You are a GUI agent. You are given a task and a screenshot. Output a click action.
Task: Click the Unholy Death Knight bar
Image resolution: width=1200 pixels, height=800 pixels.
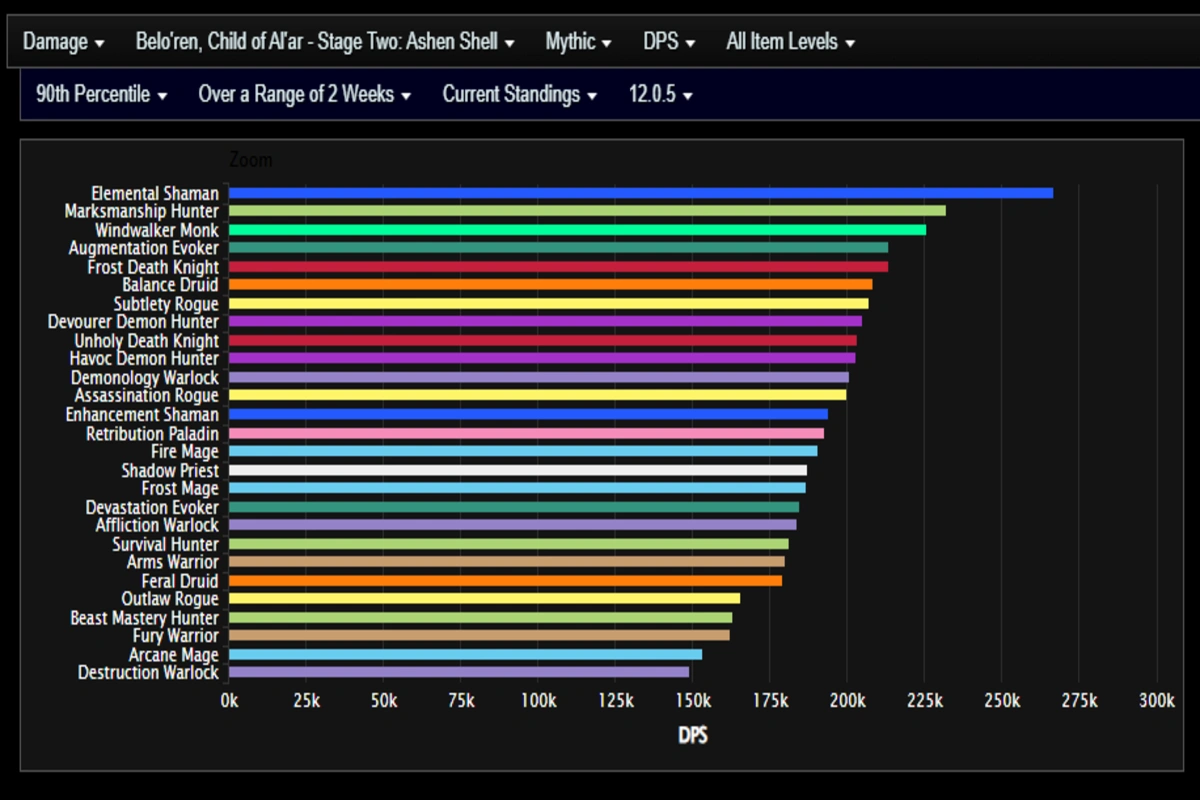[543, 340]
